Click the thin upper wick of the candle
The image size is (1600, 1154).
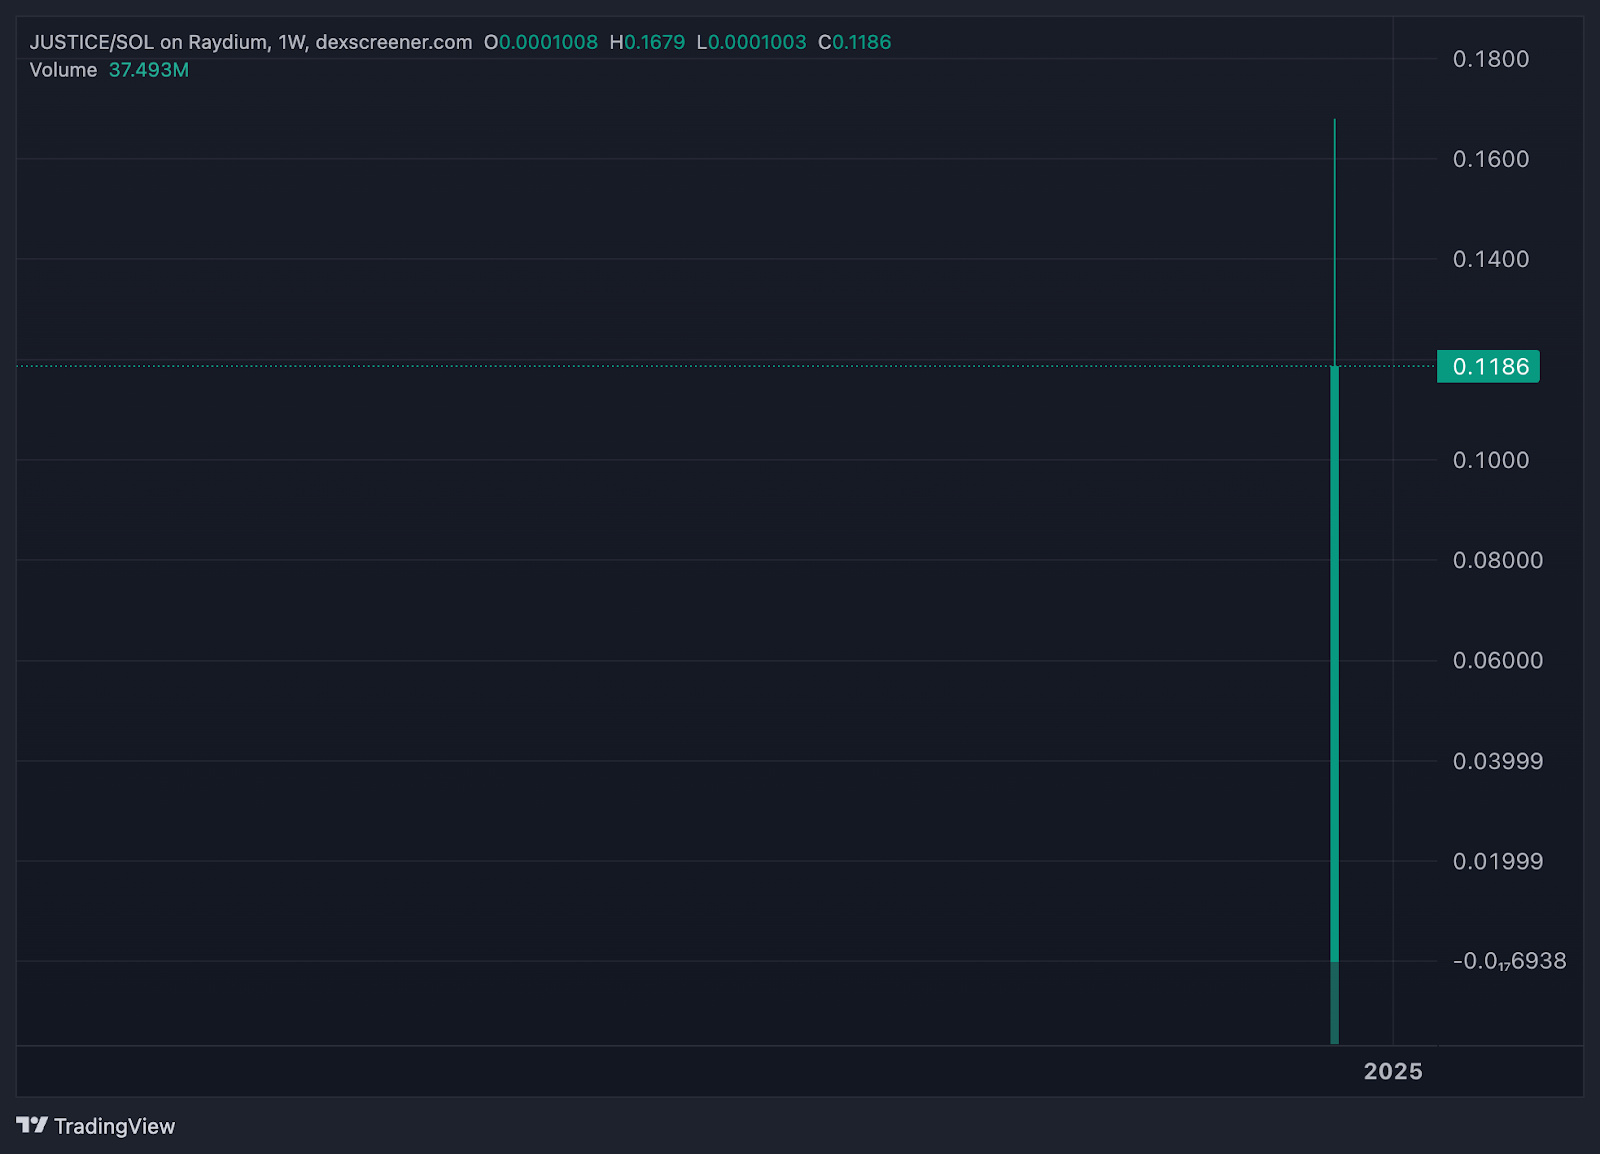[1334, 240]
